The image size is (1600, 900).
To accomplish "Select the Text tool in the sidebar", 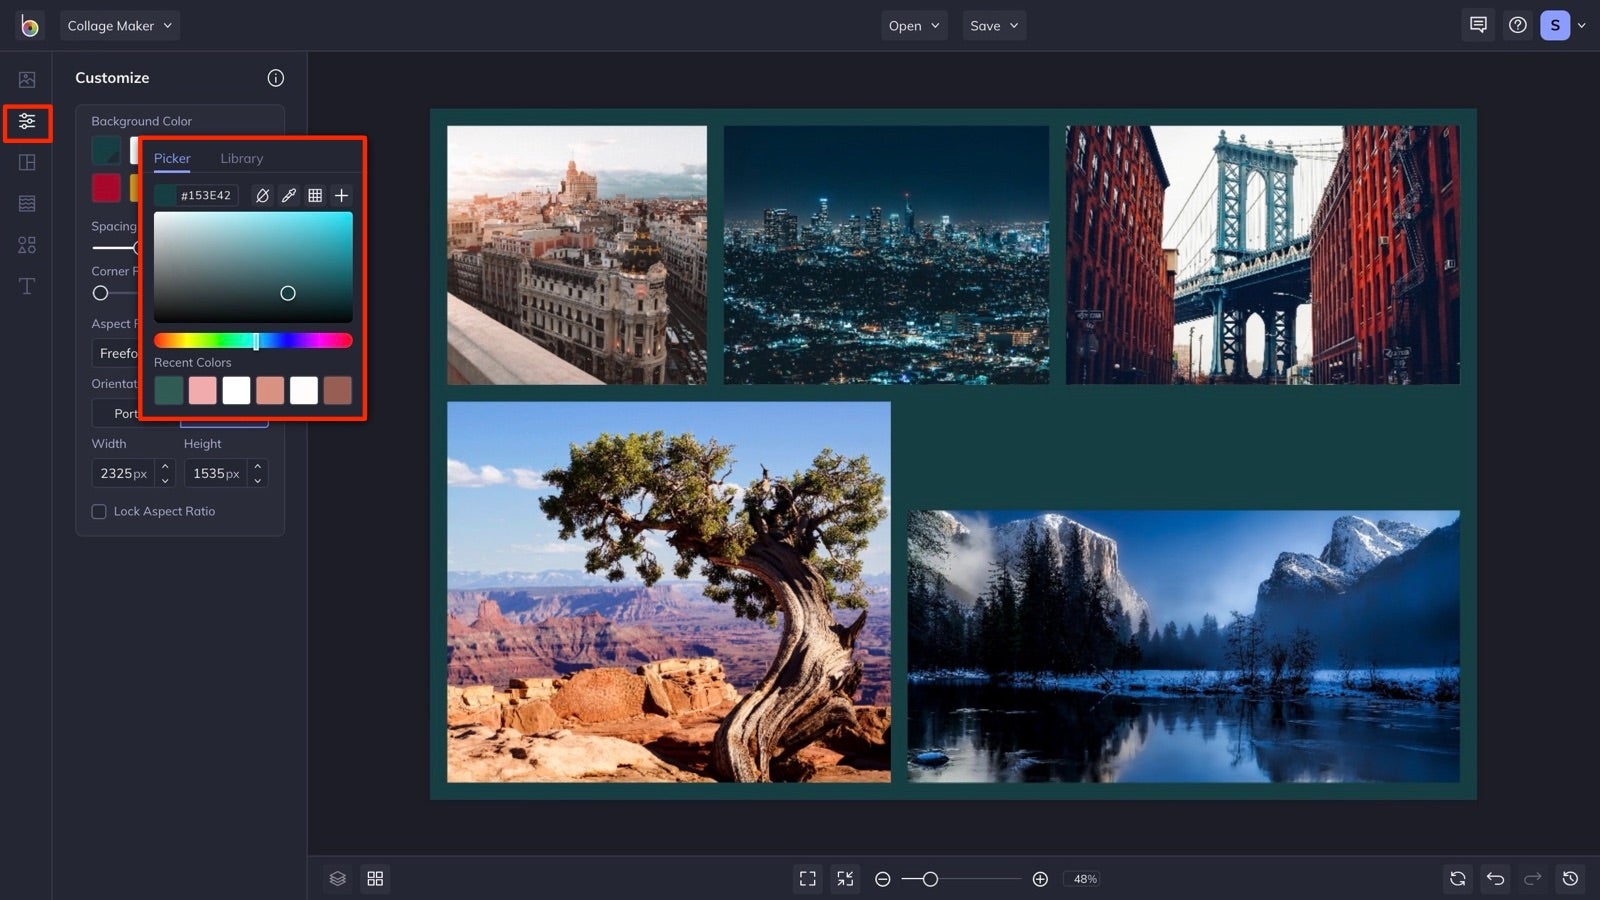I will tap(27, 285).
